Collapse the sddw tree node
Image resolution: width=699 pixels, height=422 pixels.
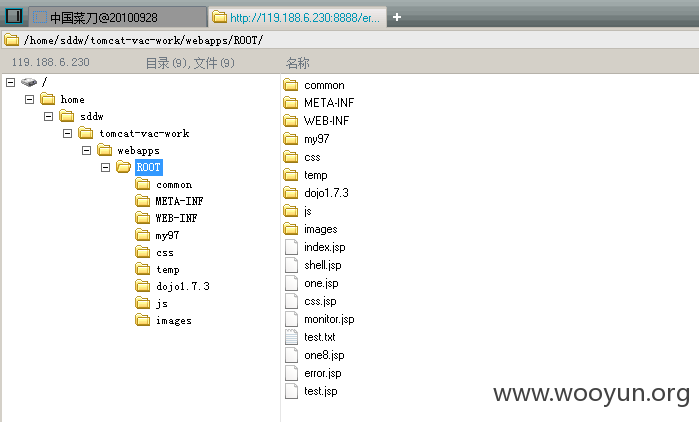[x=49, y=116]
